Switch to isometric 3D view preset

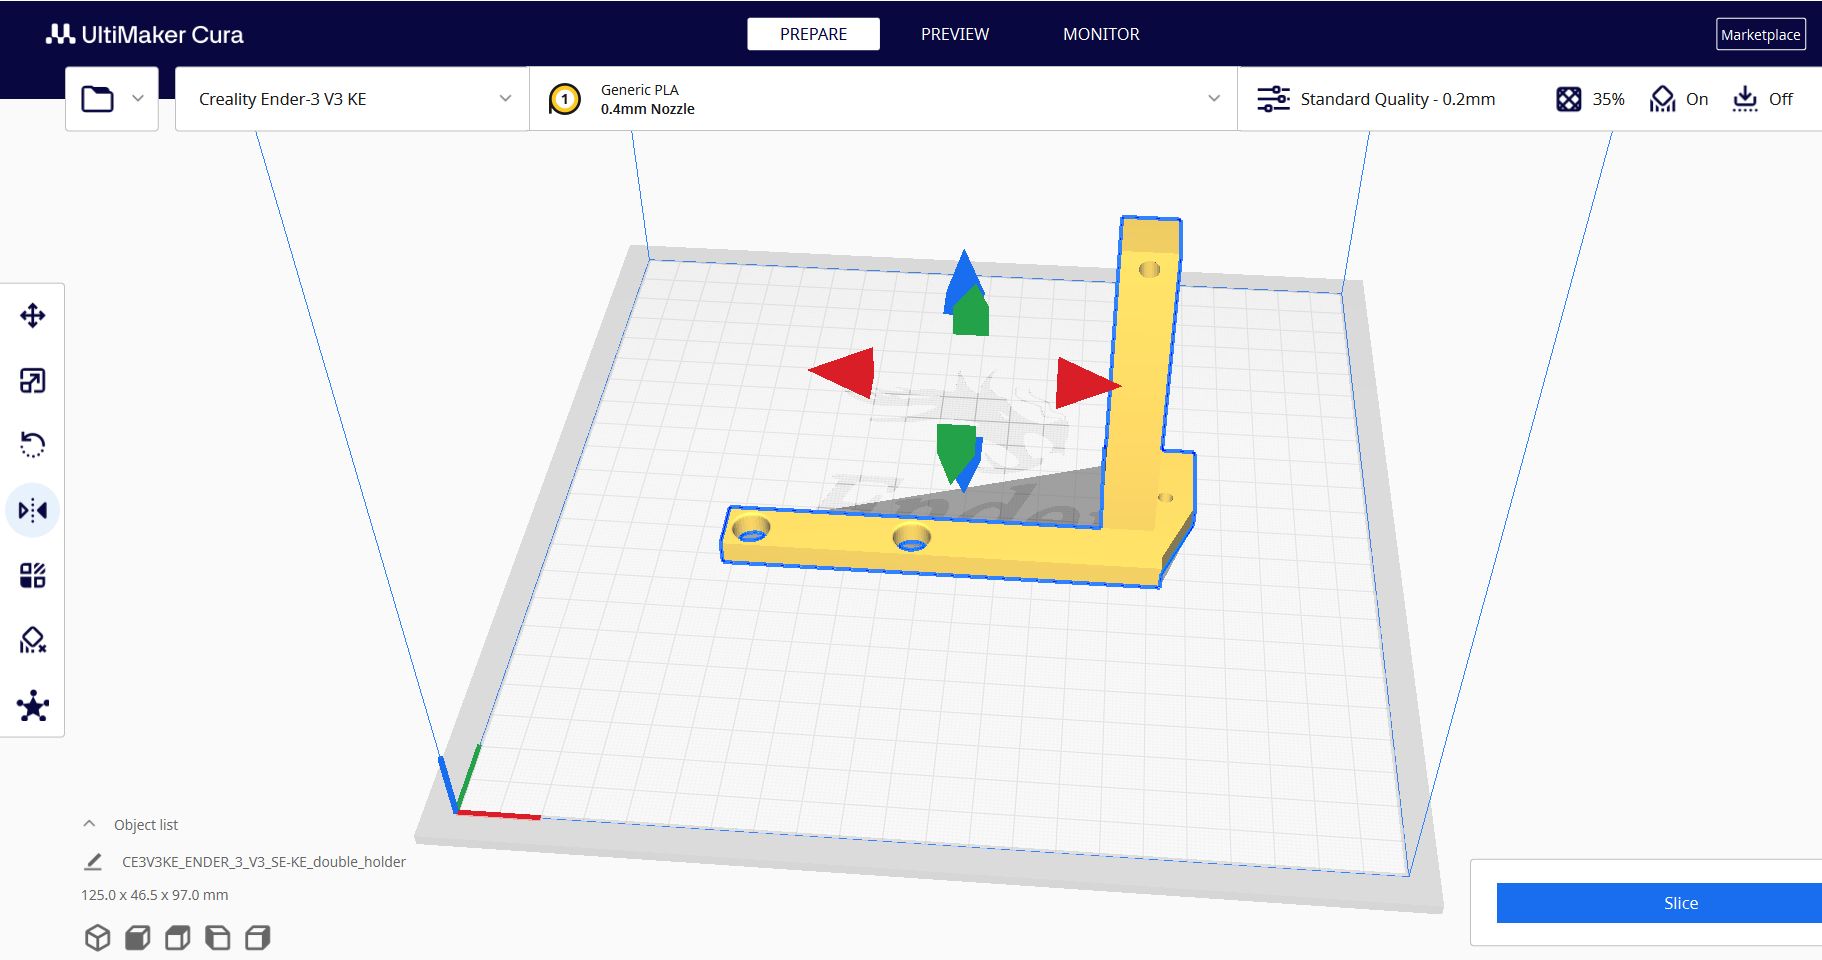click(96, 937)
